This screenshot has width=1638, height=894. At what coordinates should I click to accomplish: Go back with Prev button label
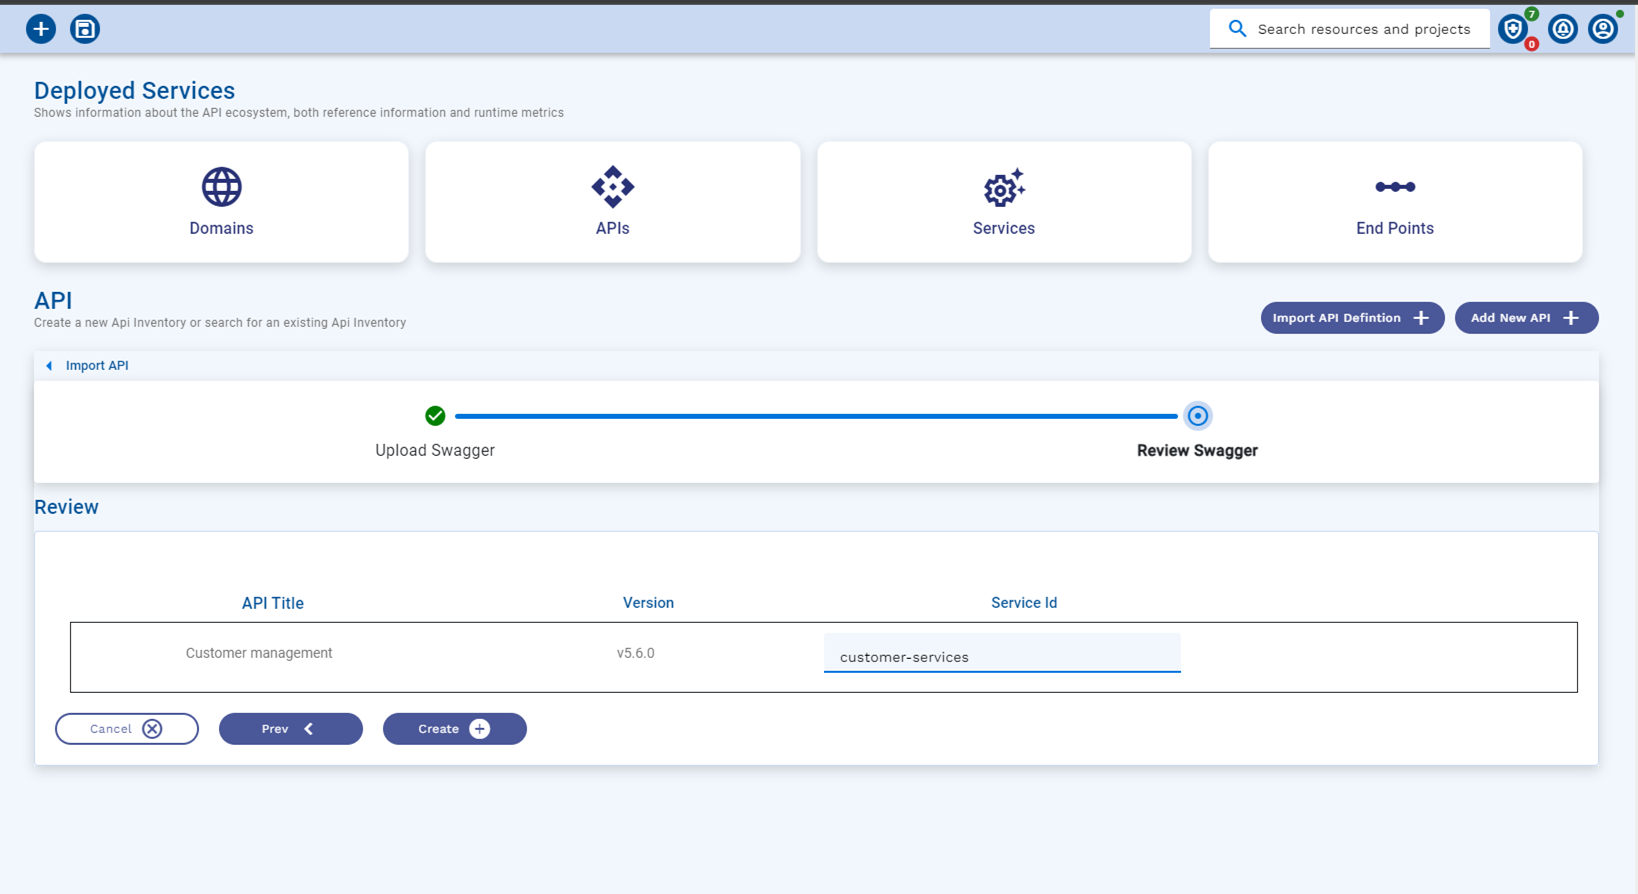[x=275, y=729]
